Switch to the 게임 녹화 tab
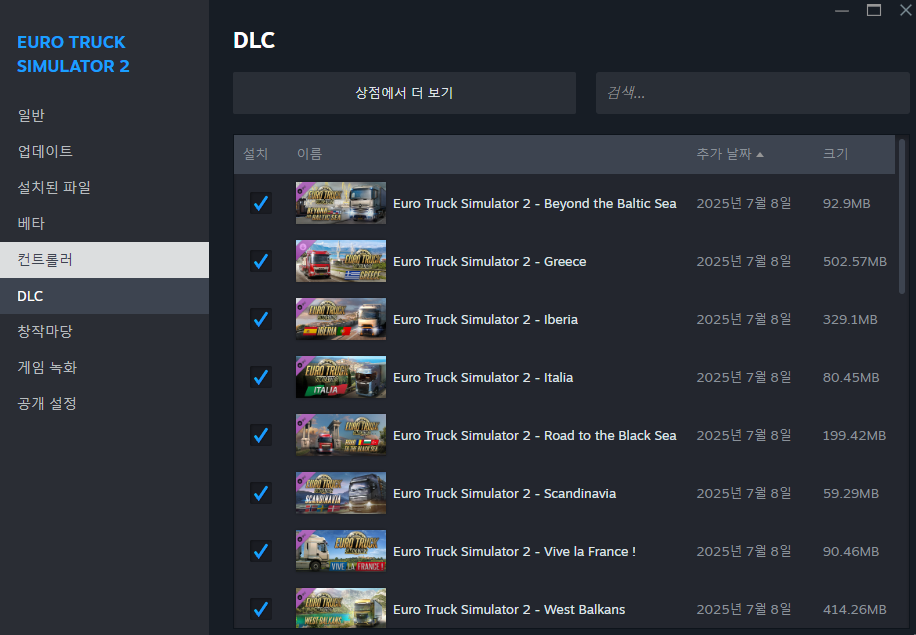 pyautogui.click(x=105, y=367)
